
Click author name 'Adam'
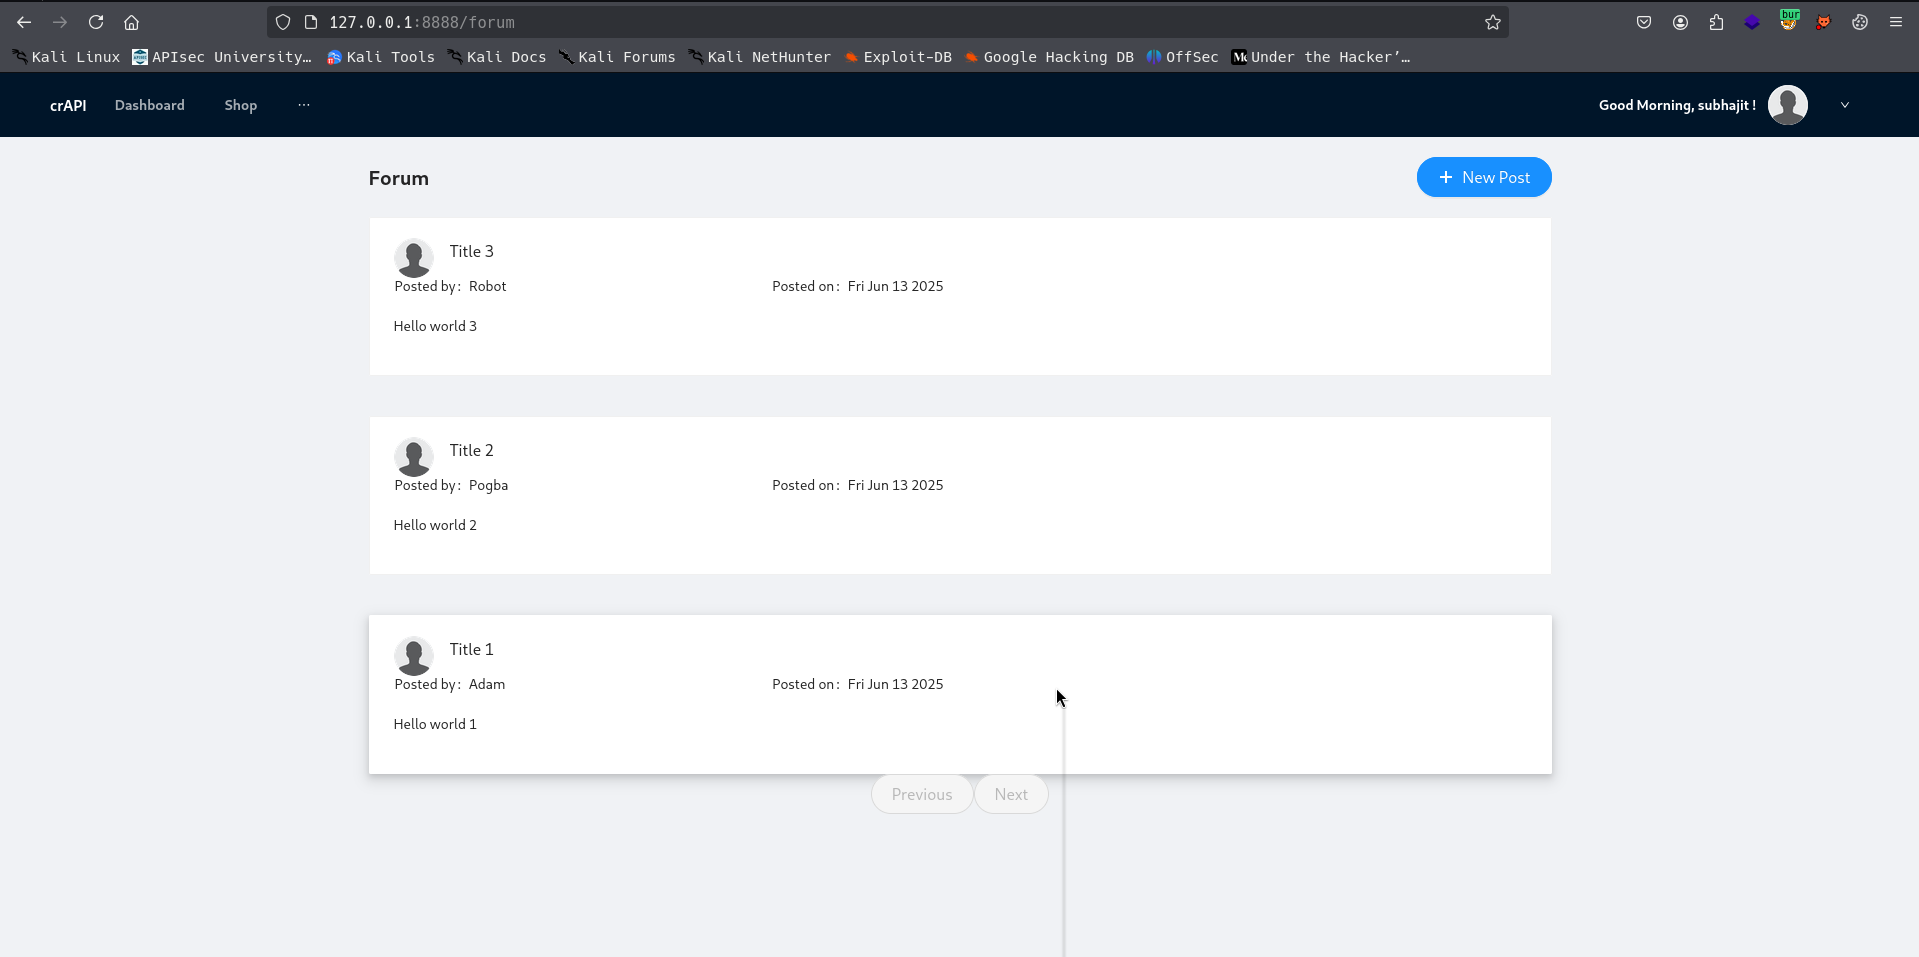click(x=487, y=684)
